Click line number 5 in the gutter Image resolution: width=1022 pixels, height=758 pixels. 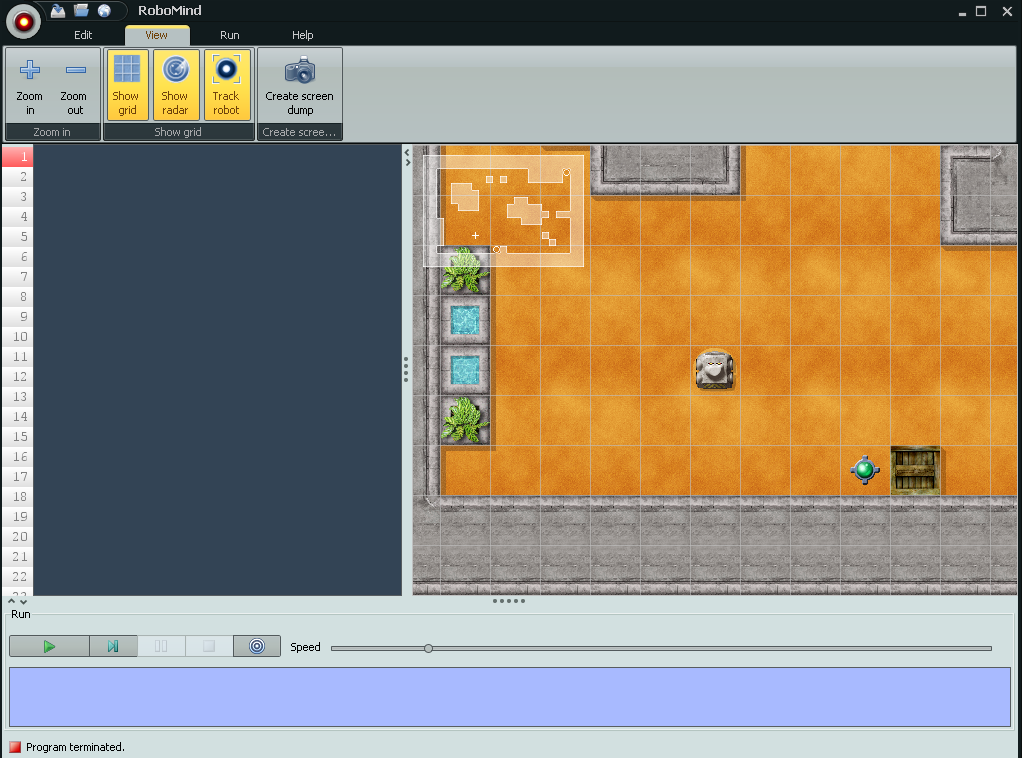pos(18,237)
